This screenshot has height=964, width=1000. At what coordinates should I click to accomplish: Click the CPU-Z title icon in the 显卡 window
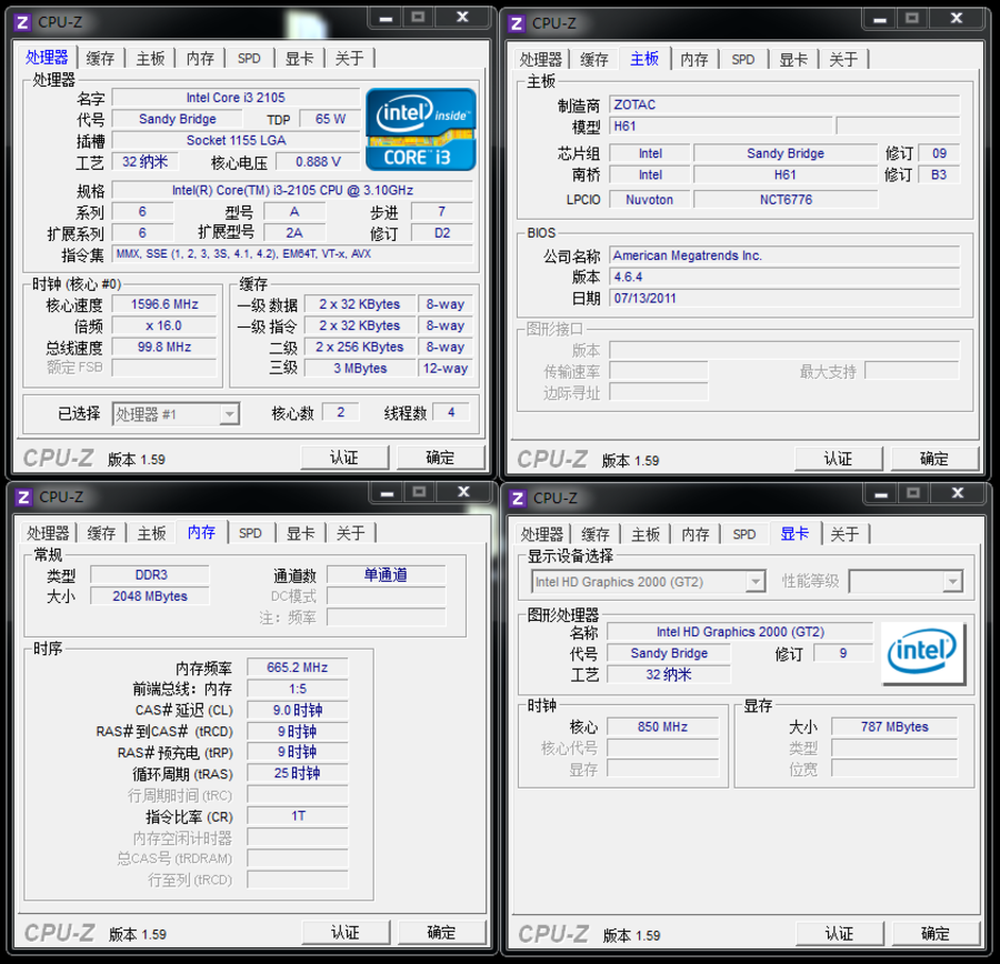pyautogui.click(x=518, y=499)
